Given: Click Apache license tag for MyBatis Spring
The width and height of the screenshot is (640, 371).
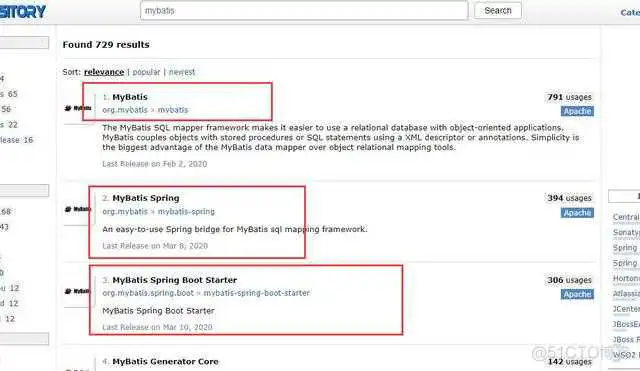Looking at the screenshot, I should click(577, 213).
